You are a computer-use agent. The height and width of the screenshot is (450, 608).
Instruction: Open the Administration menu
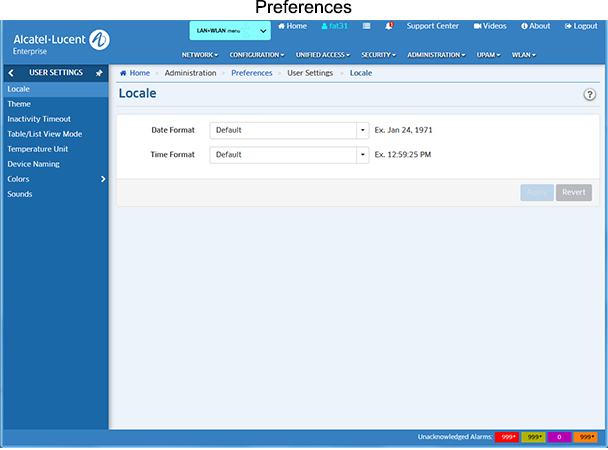tap(436, 55)
